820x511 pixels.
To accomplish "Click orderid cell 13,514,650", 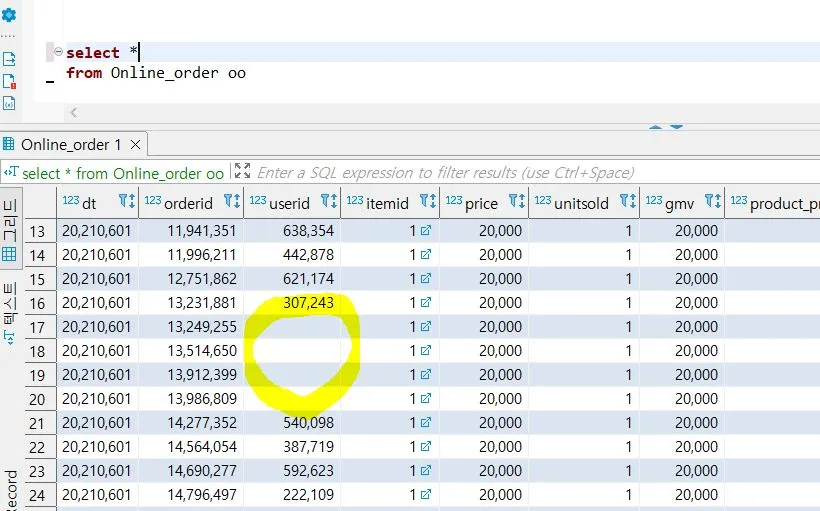I will [191, 351].
